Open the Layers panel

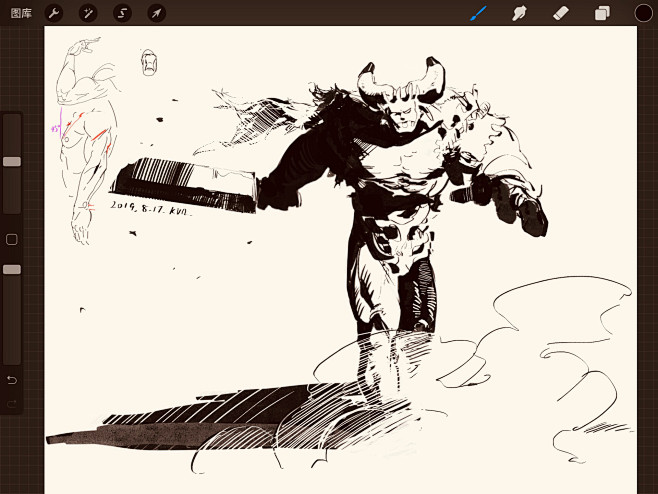click(x=602, y=13)
